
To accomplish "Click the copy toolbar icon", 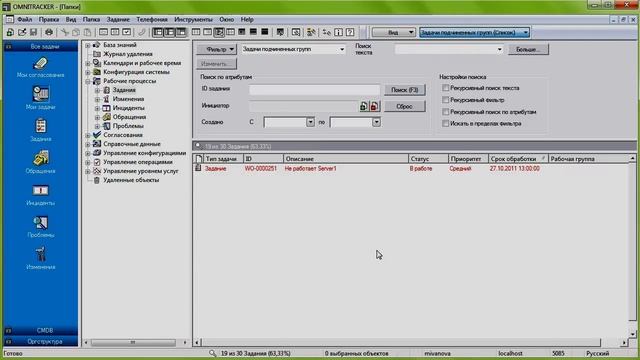I will coord(76,32).
